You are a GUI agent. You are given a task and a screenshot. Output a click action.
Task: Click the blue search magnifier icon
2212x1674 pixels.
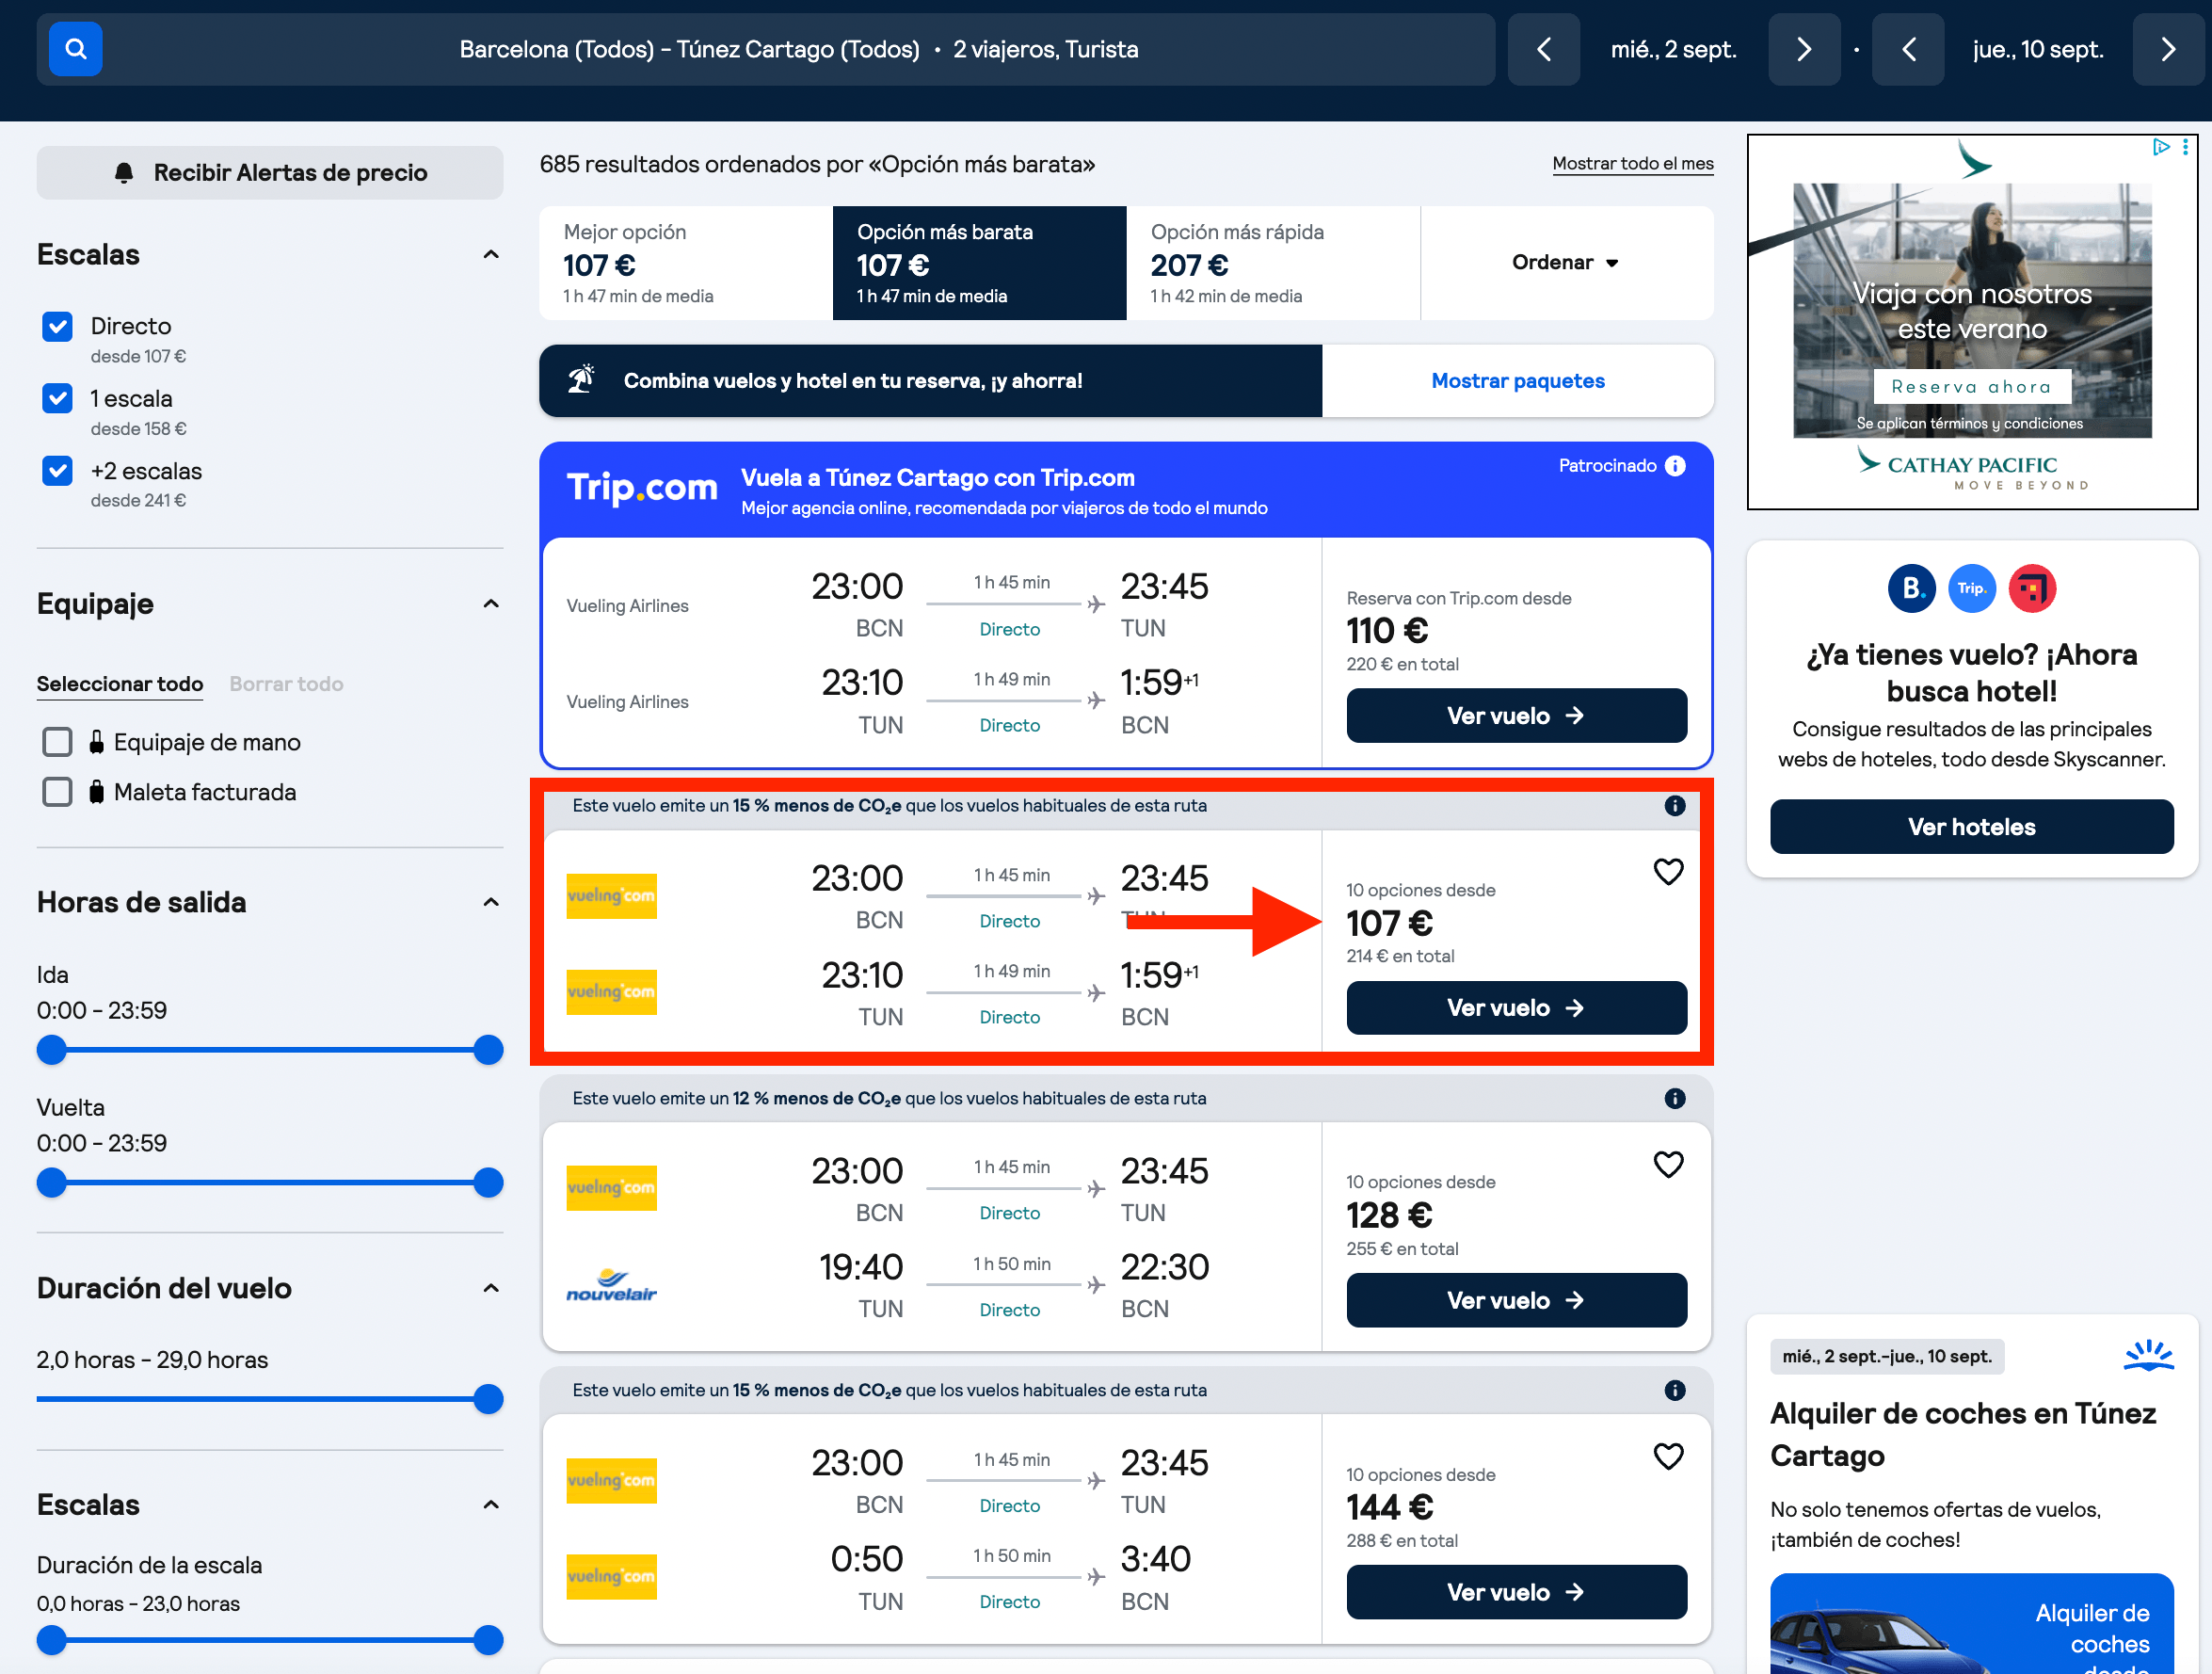pyautogui.click(x=75, y=49)
